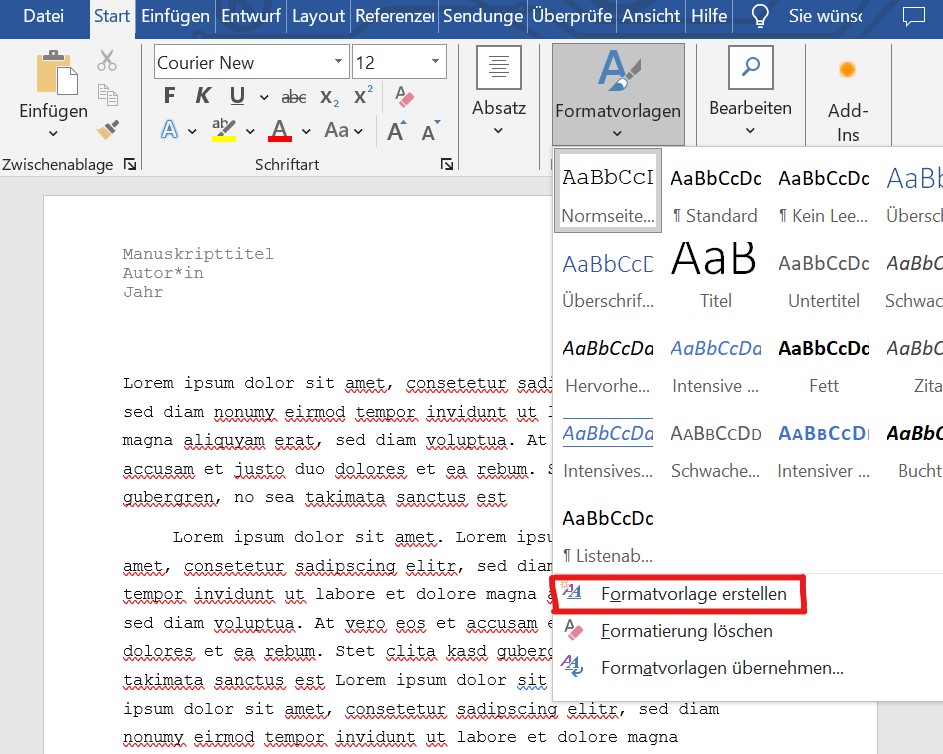The width and height of the screenshot is (943, 754).
Task: Click the red font color swatch
Action: pyautogui.click(x=280, y=131)
